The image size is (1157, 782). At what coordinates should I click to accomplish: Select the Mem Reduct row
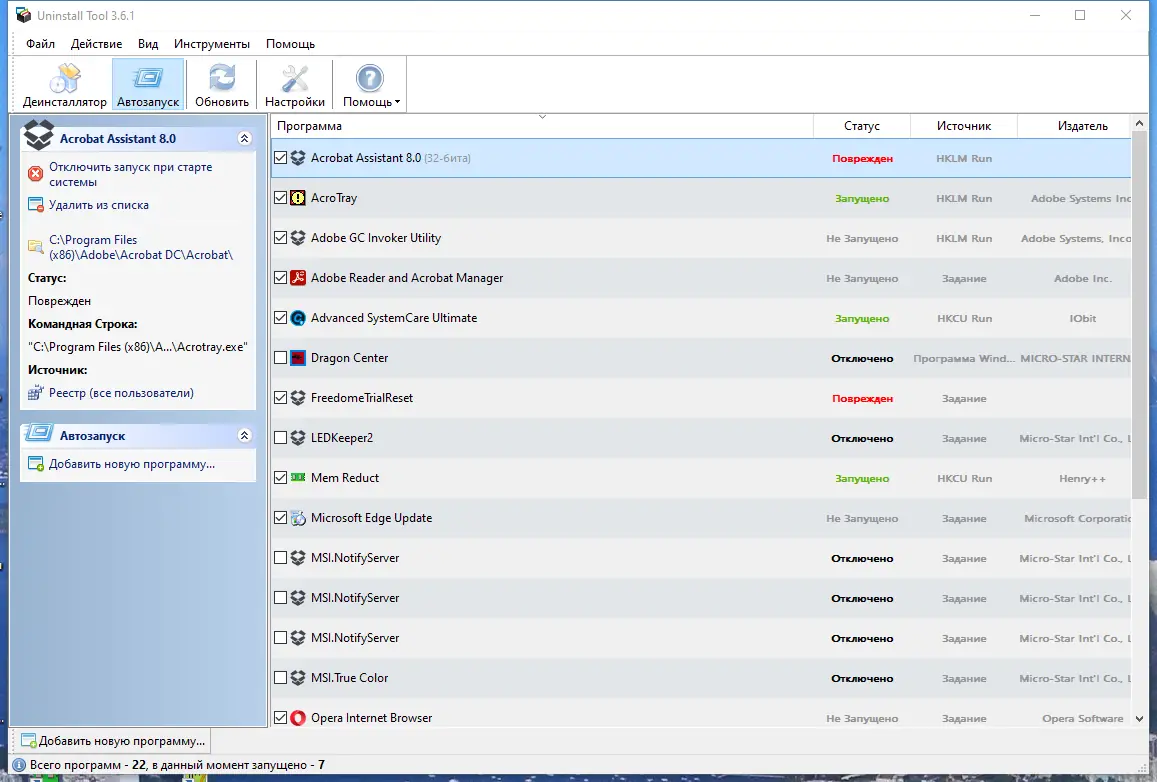click(701, 478)
